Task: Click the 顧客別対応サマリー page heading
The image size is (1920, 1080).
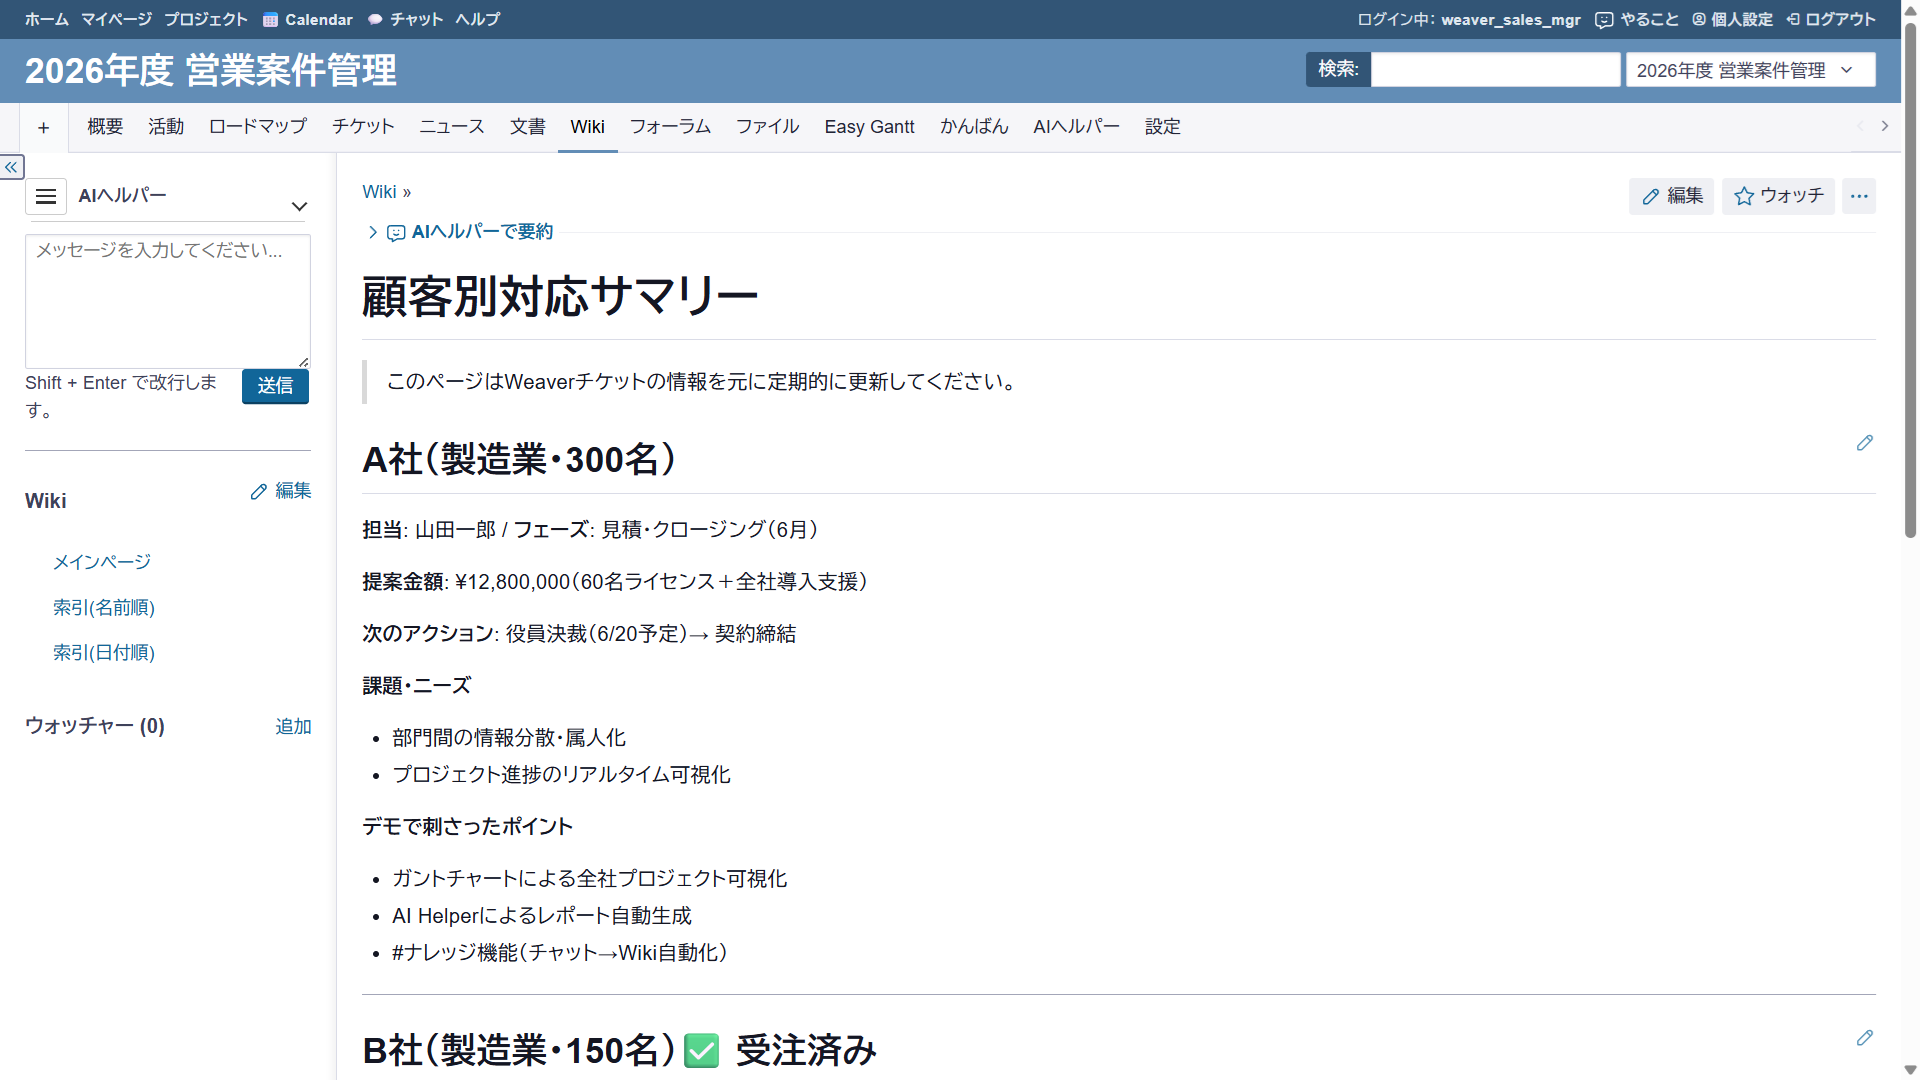Action: coord(560,296)
